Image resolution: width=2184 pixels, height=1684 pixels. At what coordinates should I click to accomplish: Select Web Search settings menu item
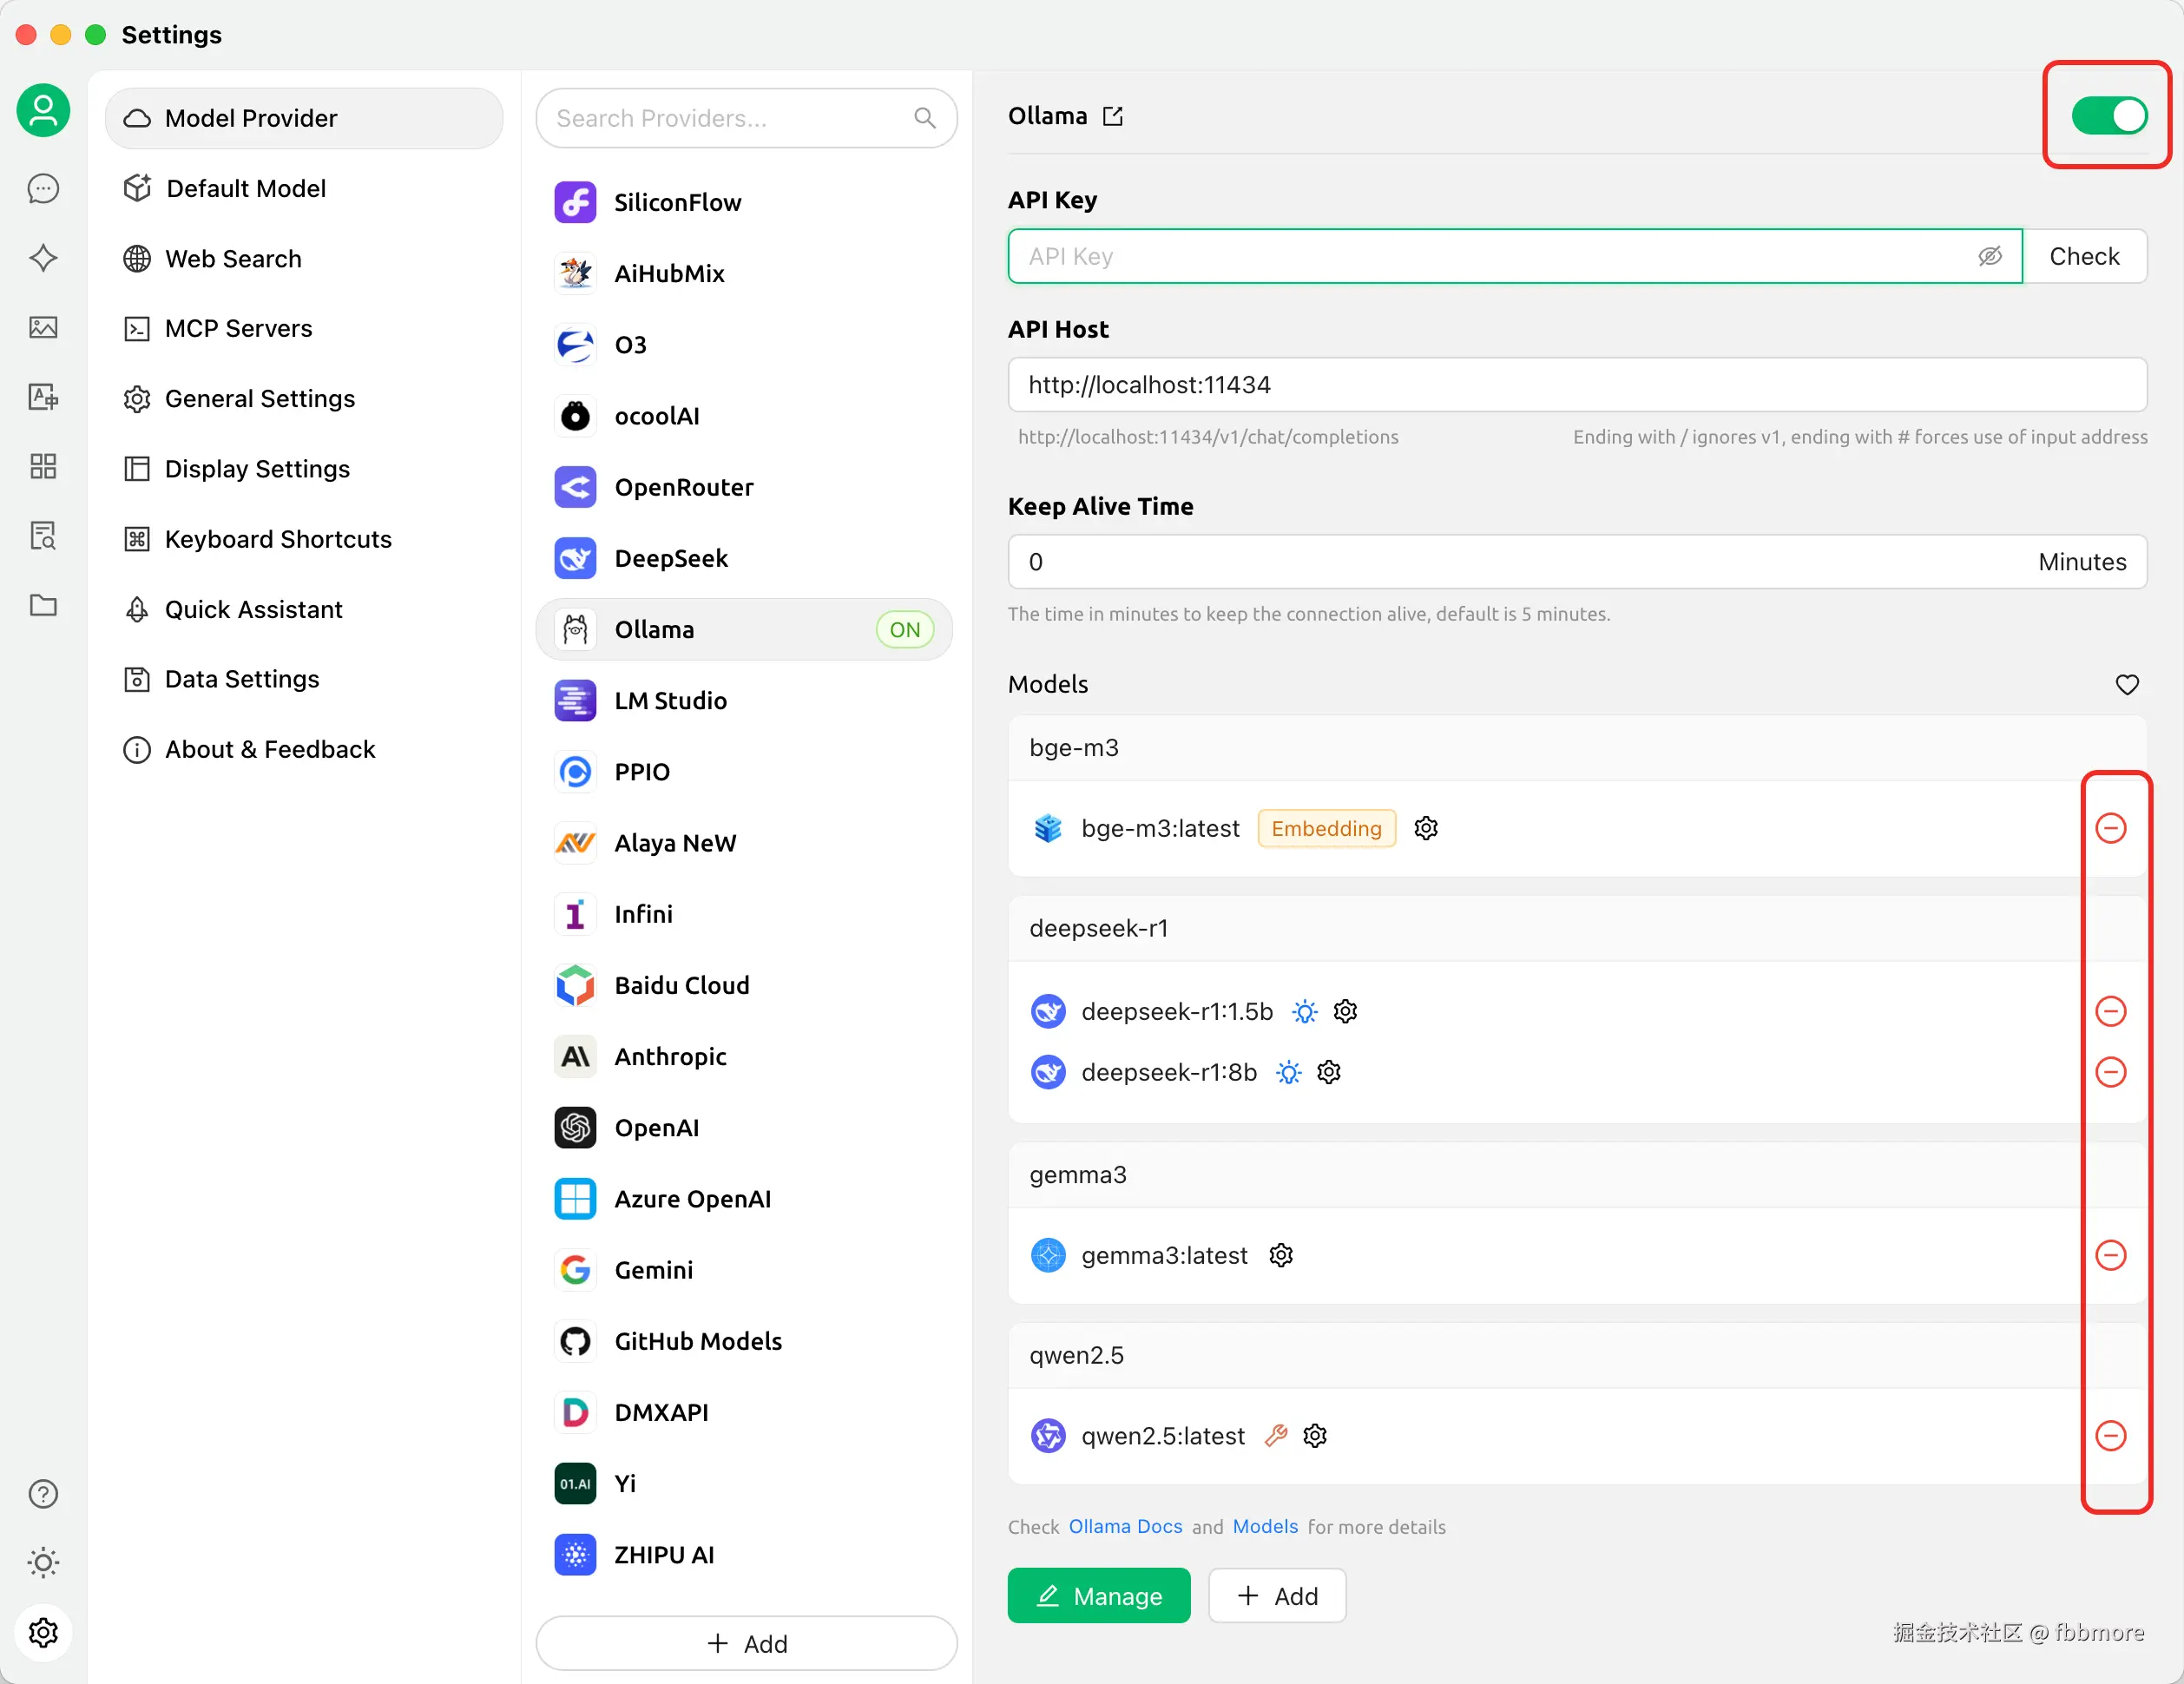[232, 259]
